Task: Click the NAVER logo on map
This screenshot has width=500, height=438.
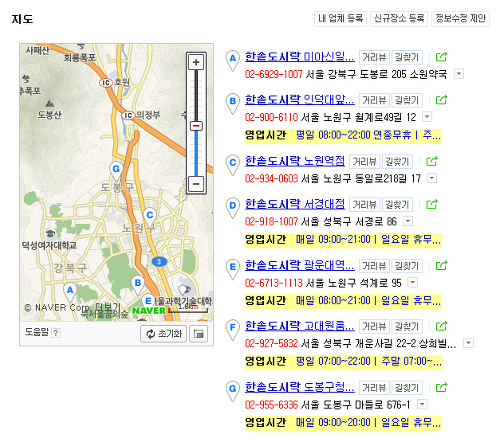Action: [149, 311]
